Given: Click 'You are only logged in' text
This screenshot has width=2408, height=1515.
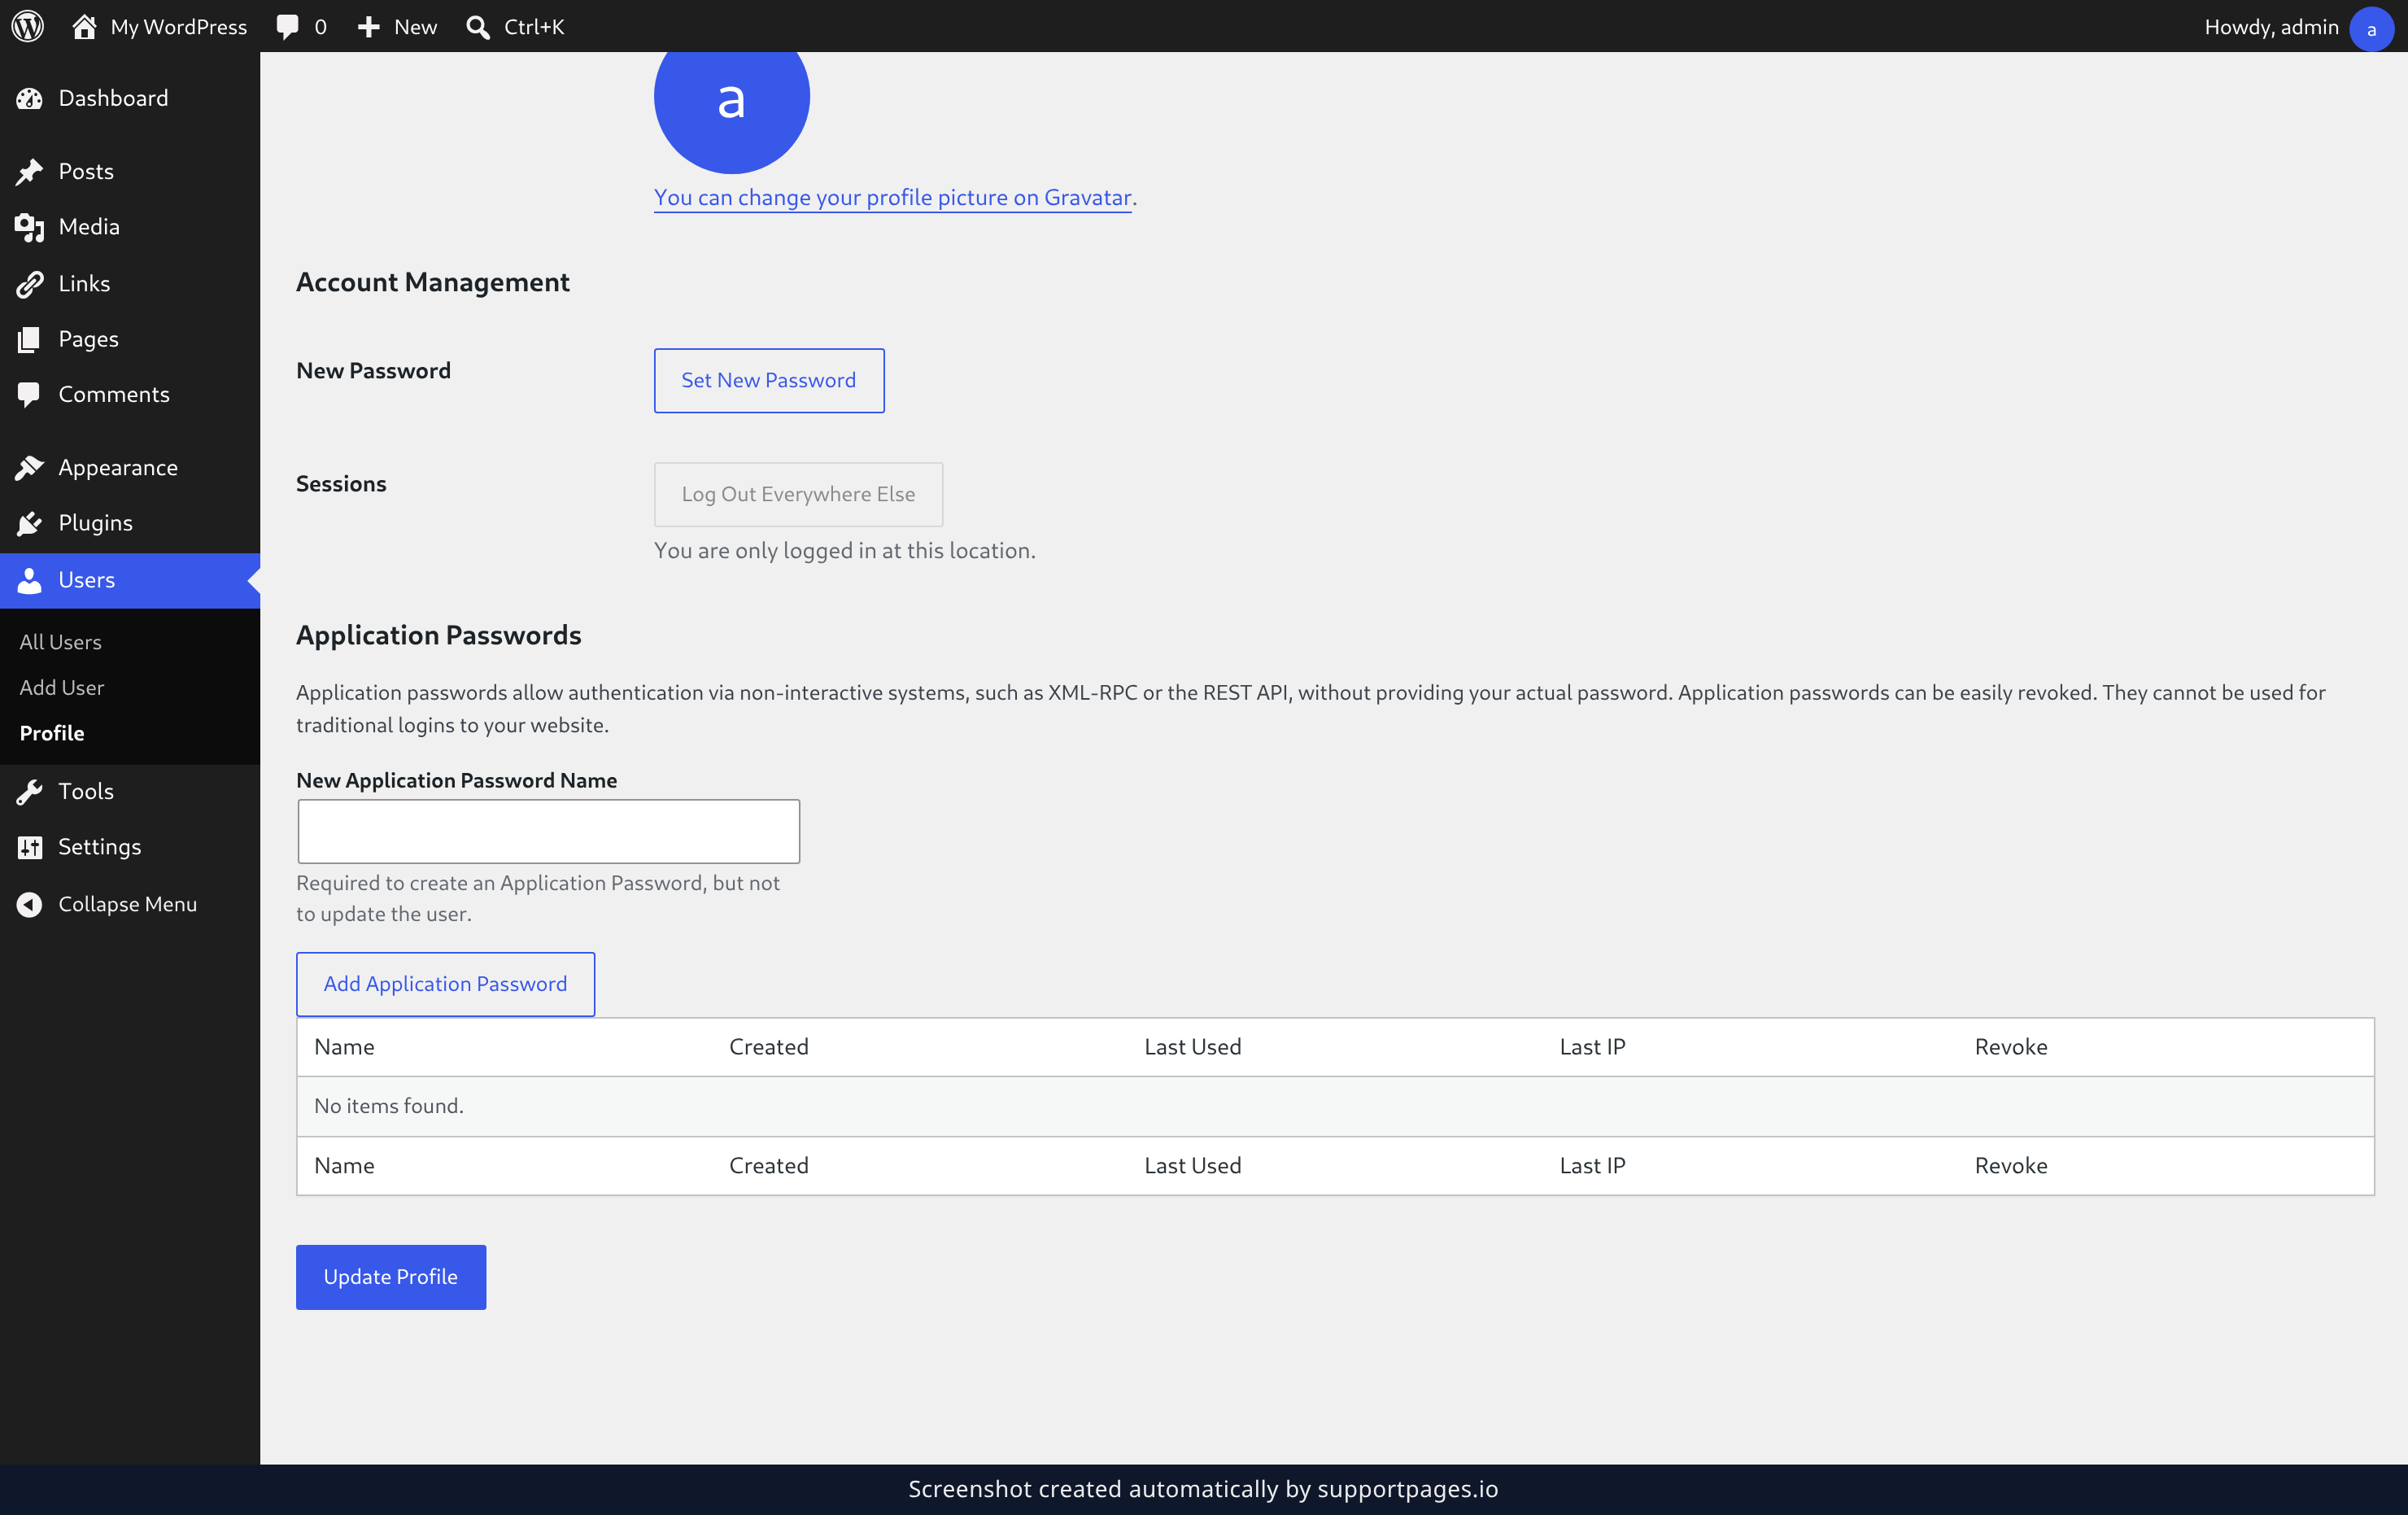Looking at the screenshot, I should [x=844, y=551].
